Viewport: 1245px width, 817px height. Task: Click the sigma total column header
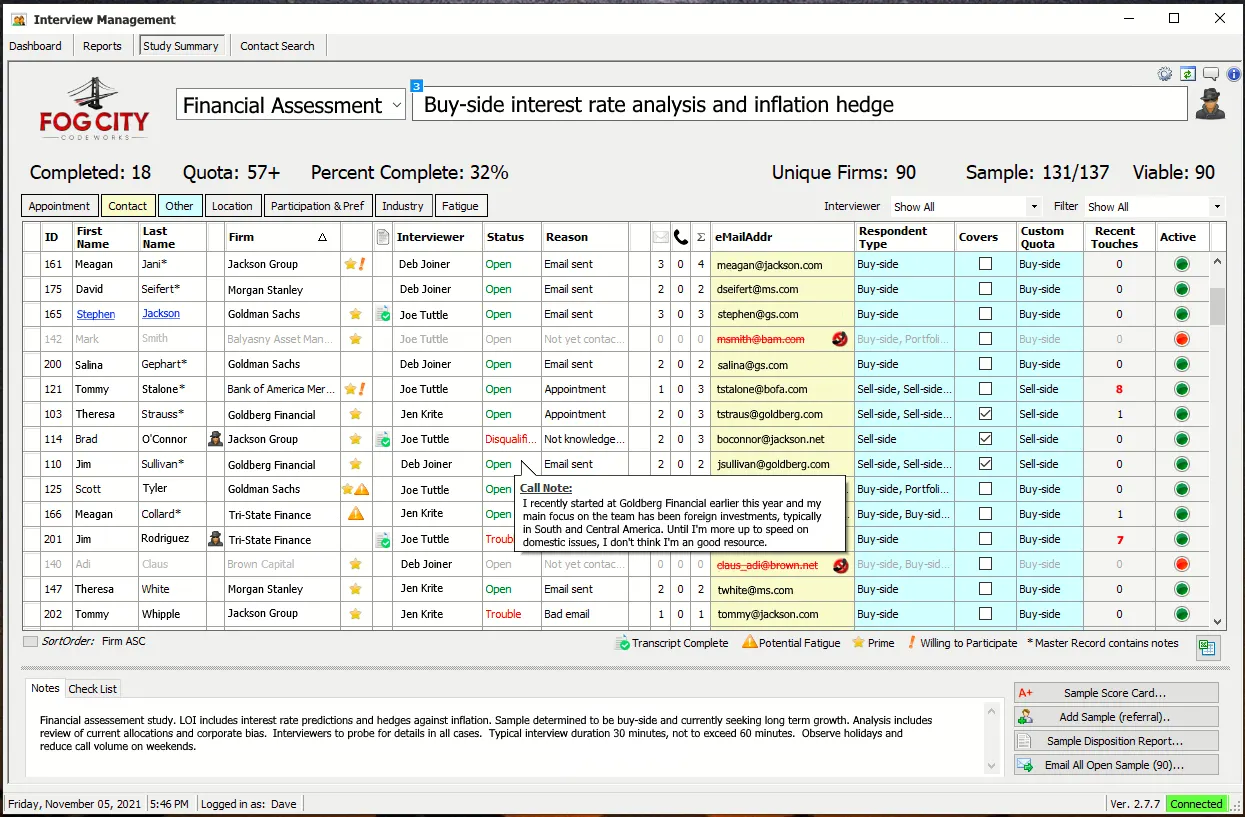click(x=701, y=237)
